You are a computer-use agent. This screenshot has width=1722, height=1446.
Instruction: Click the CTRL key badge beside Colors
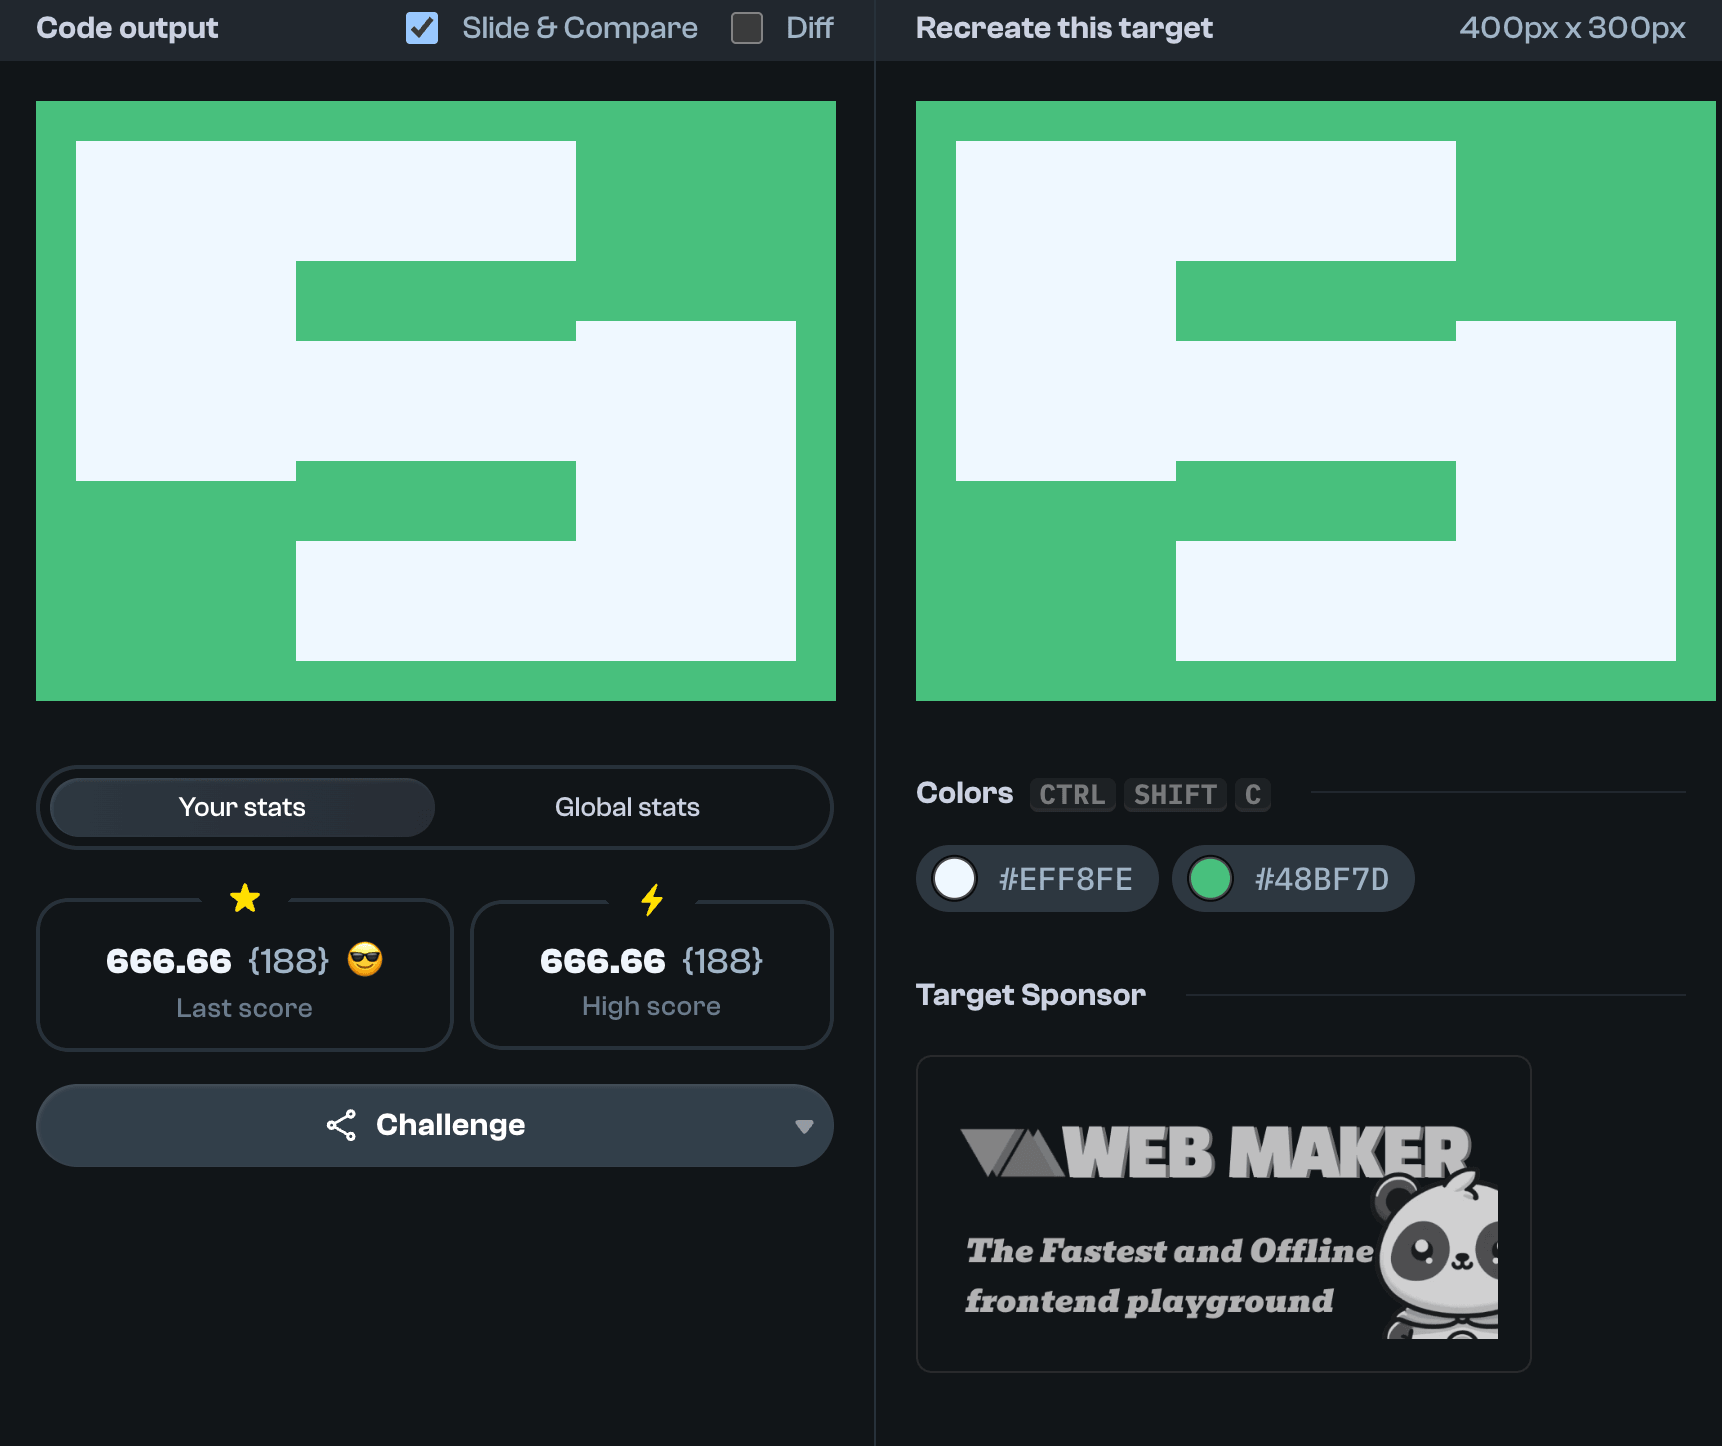point(1072,795)
